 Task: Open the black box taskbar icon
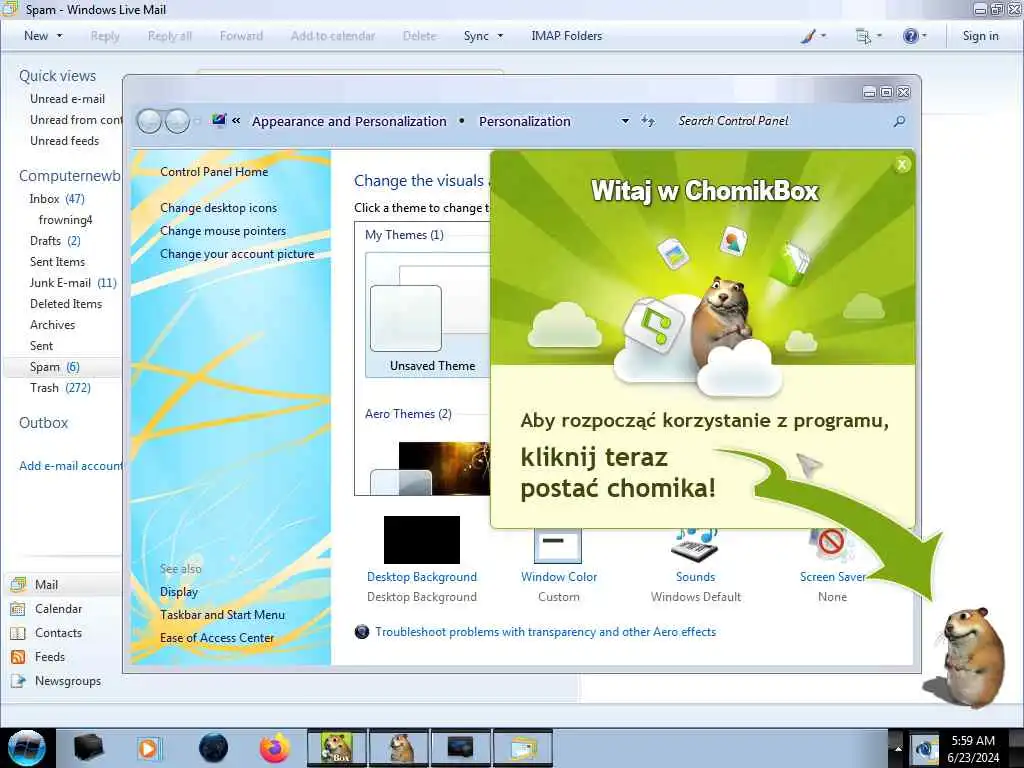tap(88, 748)
